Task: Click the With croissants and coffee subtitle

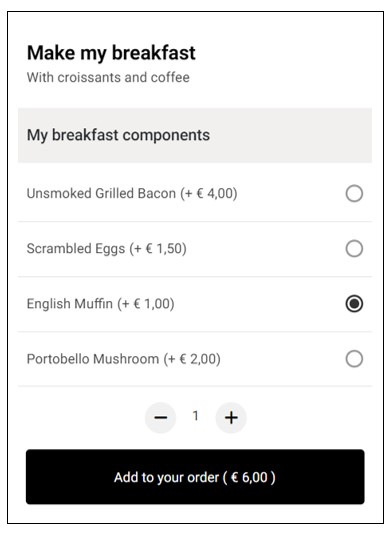Action: (x=108, y=77)
